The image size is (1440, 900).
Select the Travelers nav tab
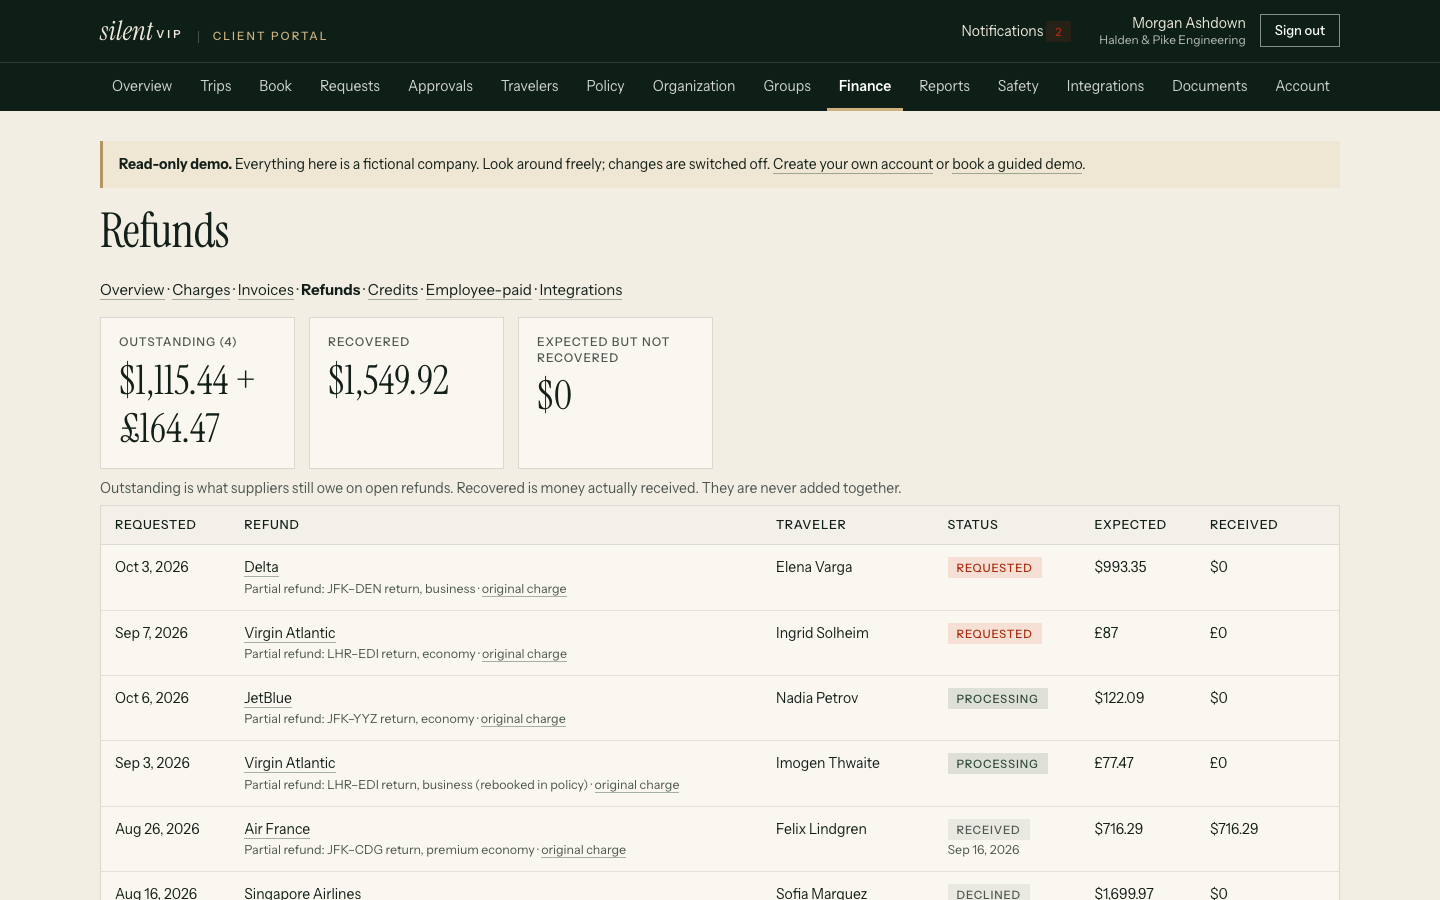[x=530, y=86]
